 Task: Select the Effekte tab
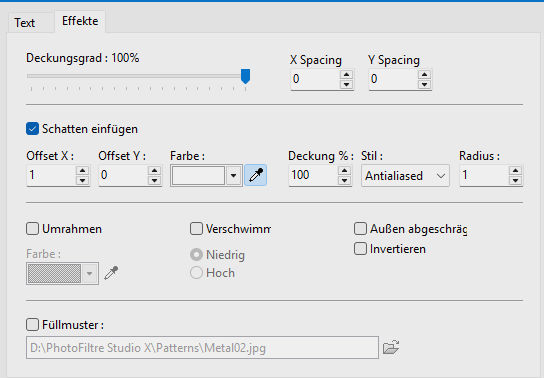80,21
